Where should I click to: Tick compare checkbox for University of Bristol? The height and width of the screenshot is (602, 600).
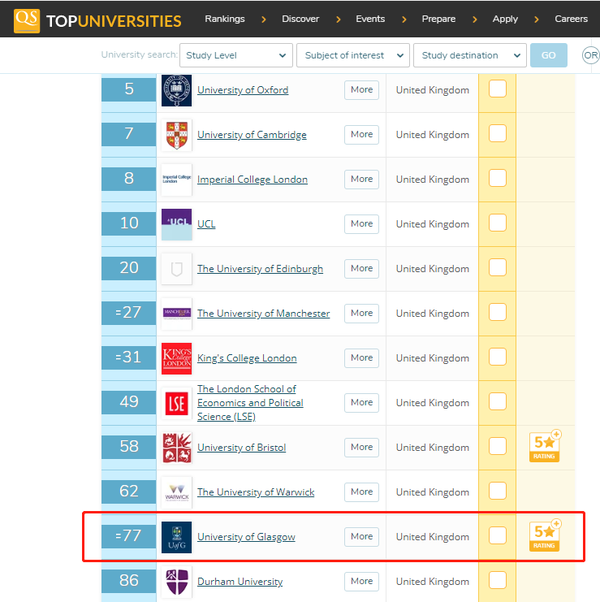[498, 446]
